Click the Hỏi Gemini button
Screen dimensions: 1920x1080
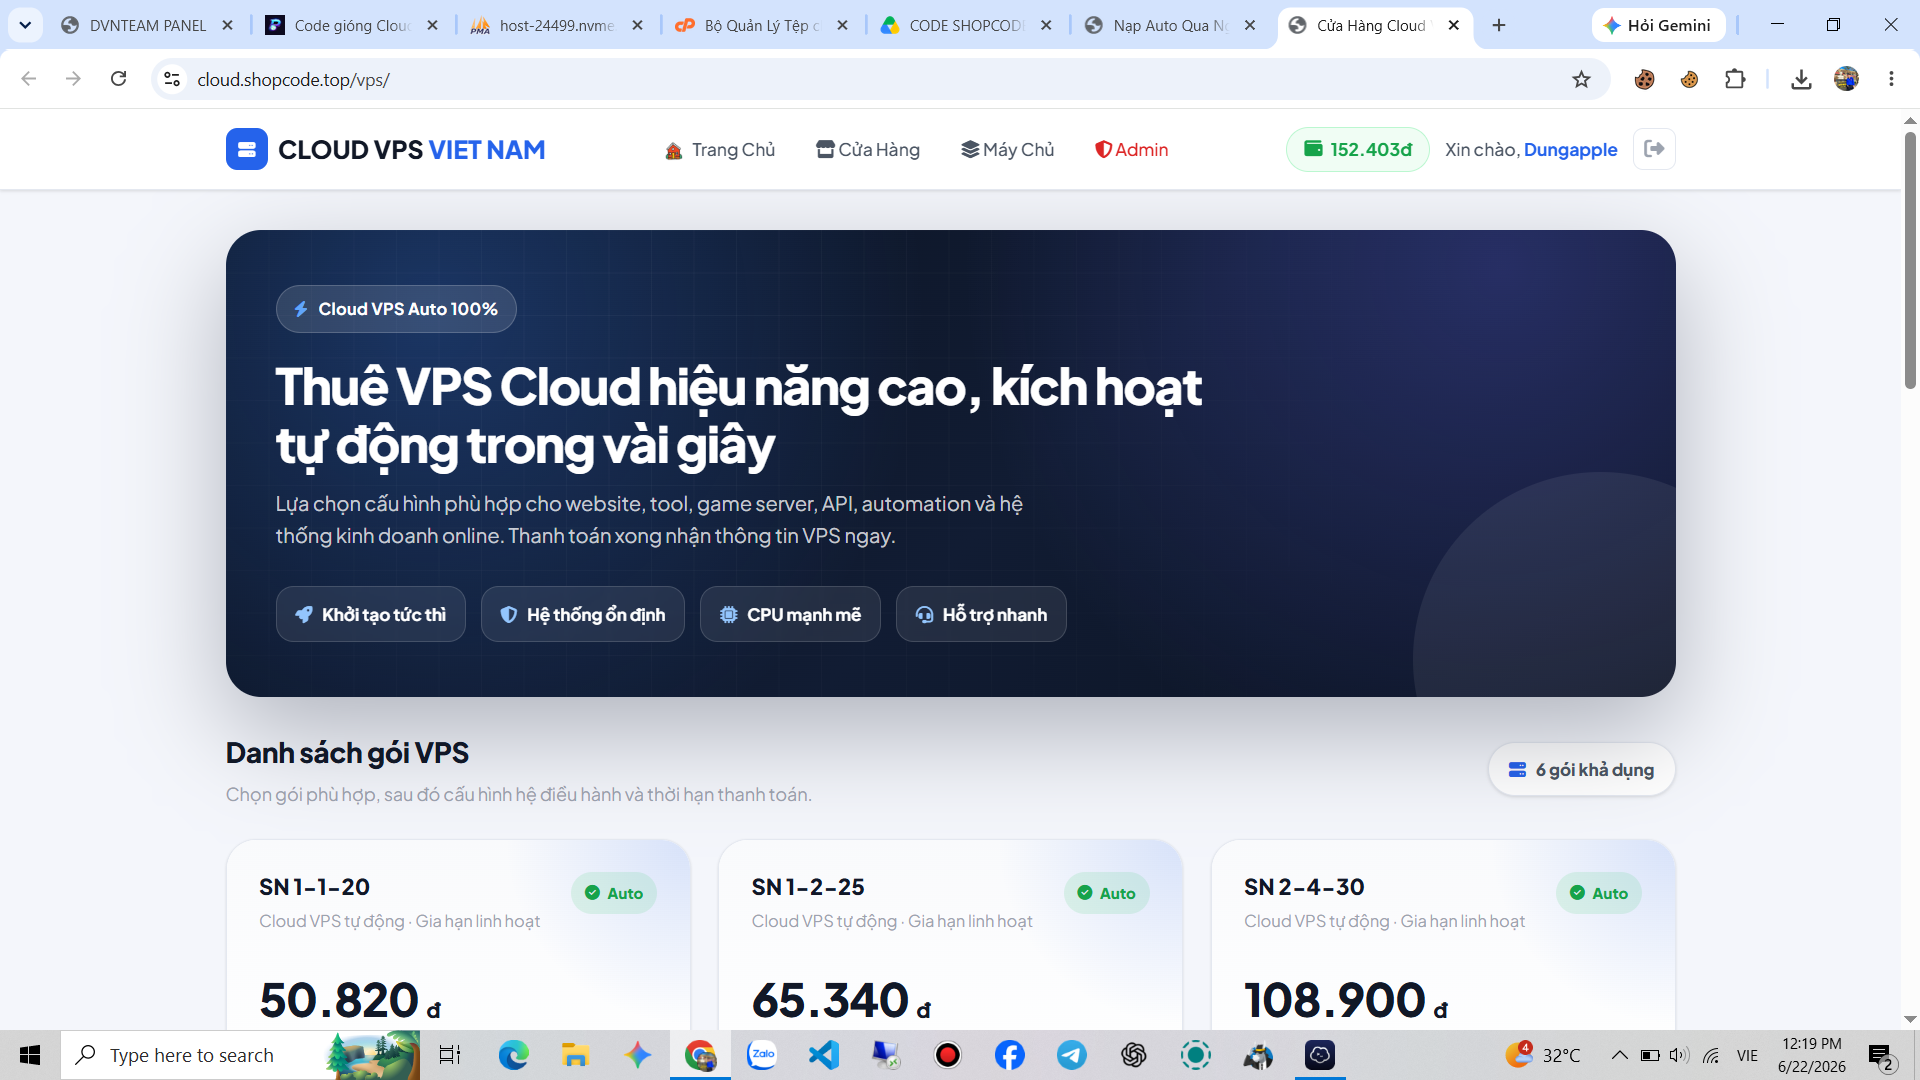click(x=1658, y=25)
